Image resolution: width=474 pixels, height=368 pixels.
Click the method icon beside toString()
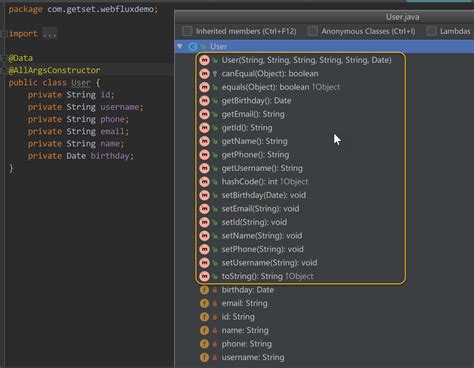204,276
